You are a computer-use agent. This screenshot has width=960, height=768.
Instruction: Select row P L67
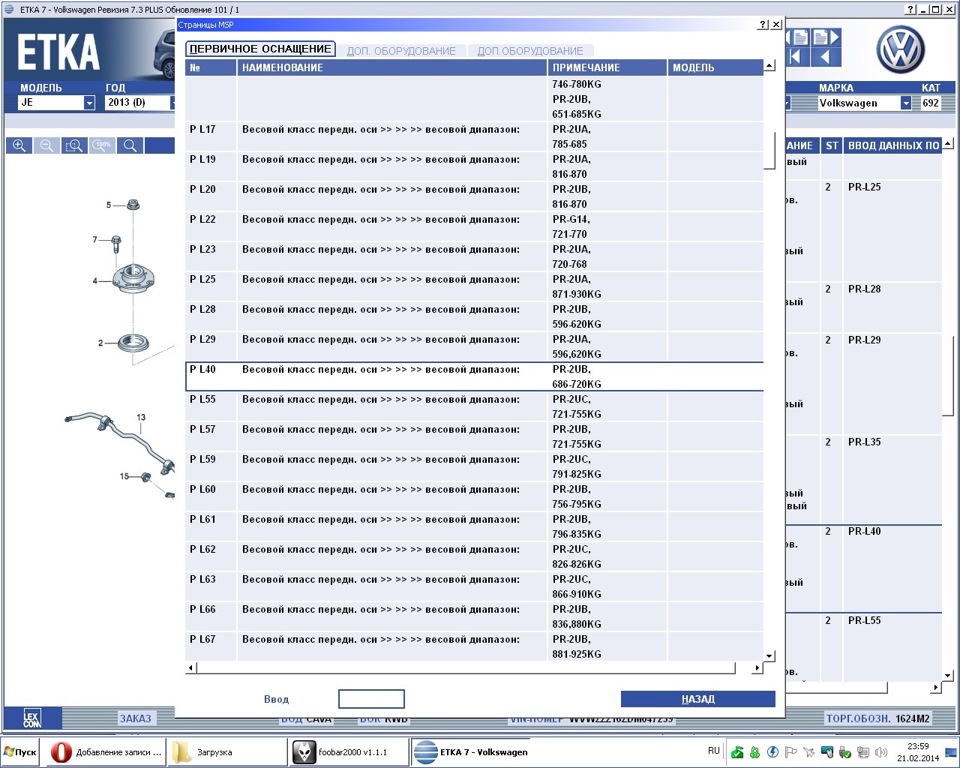[474, 647]
